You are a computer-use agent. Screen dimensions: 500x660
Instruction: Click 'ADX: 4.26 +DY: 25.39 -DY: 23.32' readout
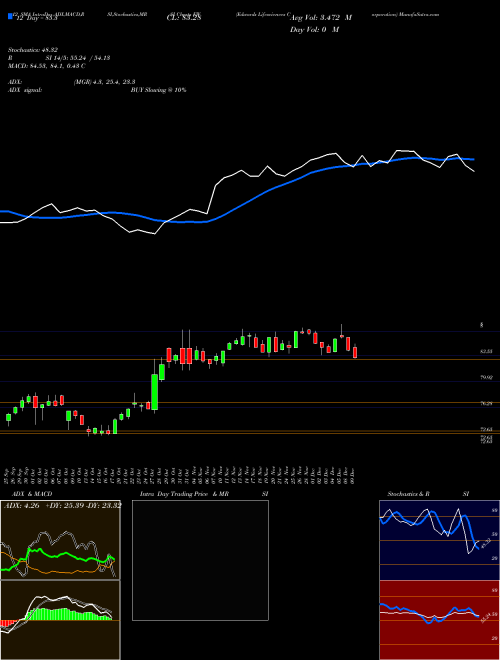(x=62, y=505)
